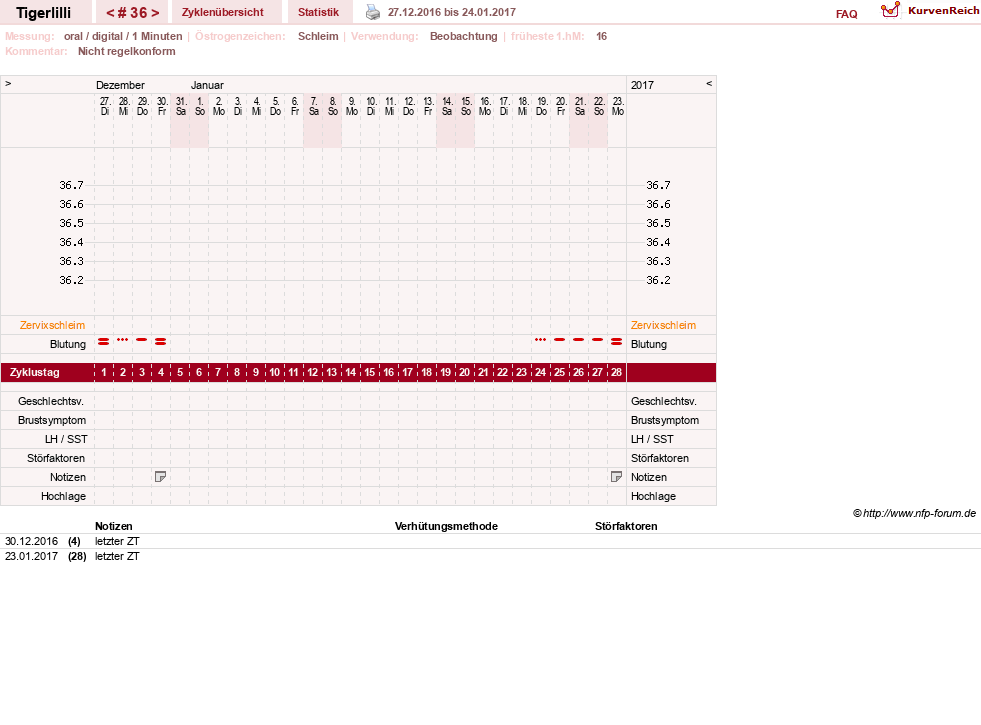981x725 pixels.
Task: Click the left 36.7 temperature label
Action: pyautogui.click(x=71, y=185)
